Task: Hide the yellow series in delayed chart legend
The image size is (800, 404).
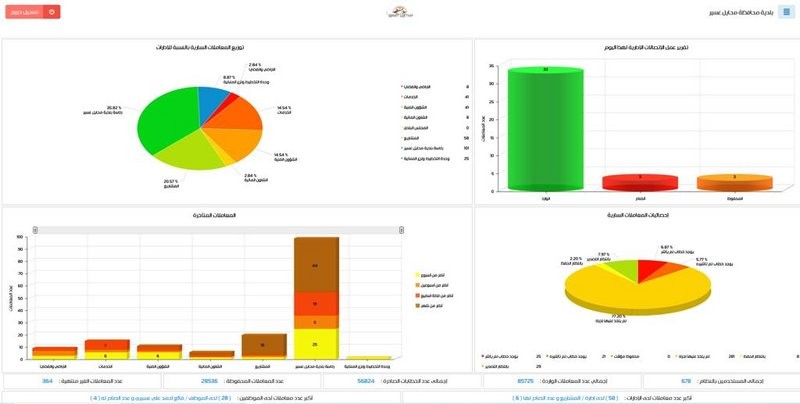Action: [431, 273]
